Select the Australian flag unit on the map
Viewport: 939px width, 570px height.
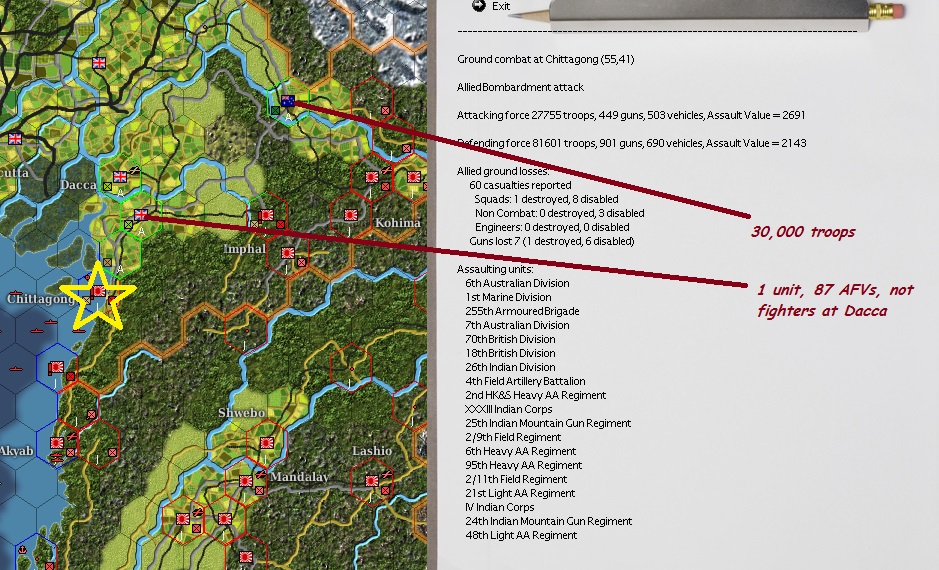pos(288,101)
